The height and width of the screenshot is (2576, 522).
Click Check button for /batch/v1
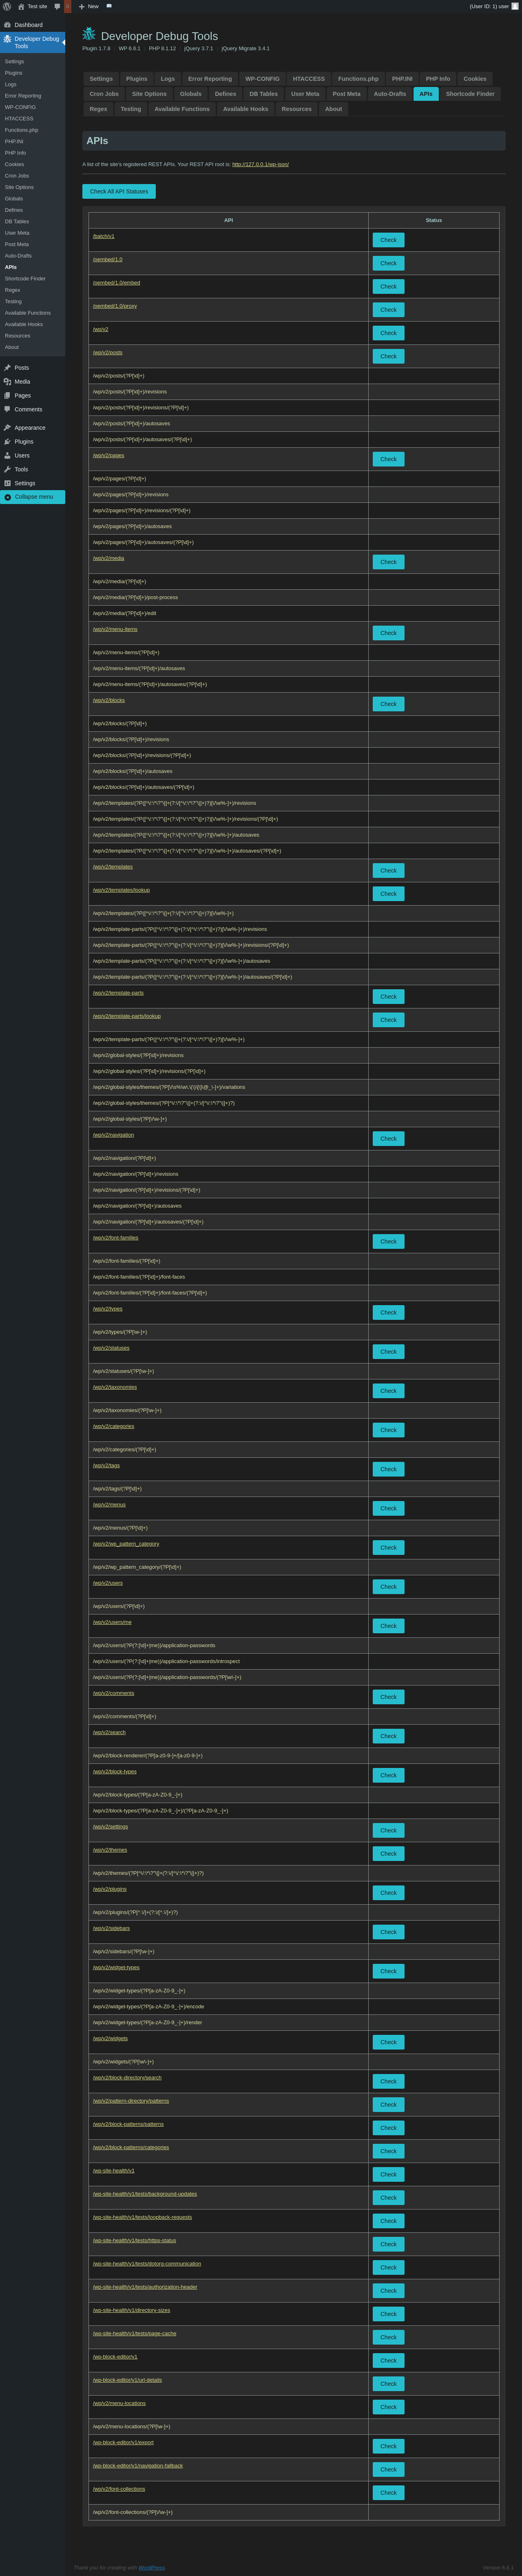pyautogui.click(x=388, y=240)
